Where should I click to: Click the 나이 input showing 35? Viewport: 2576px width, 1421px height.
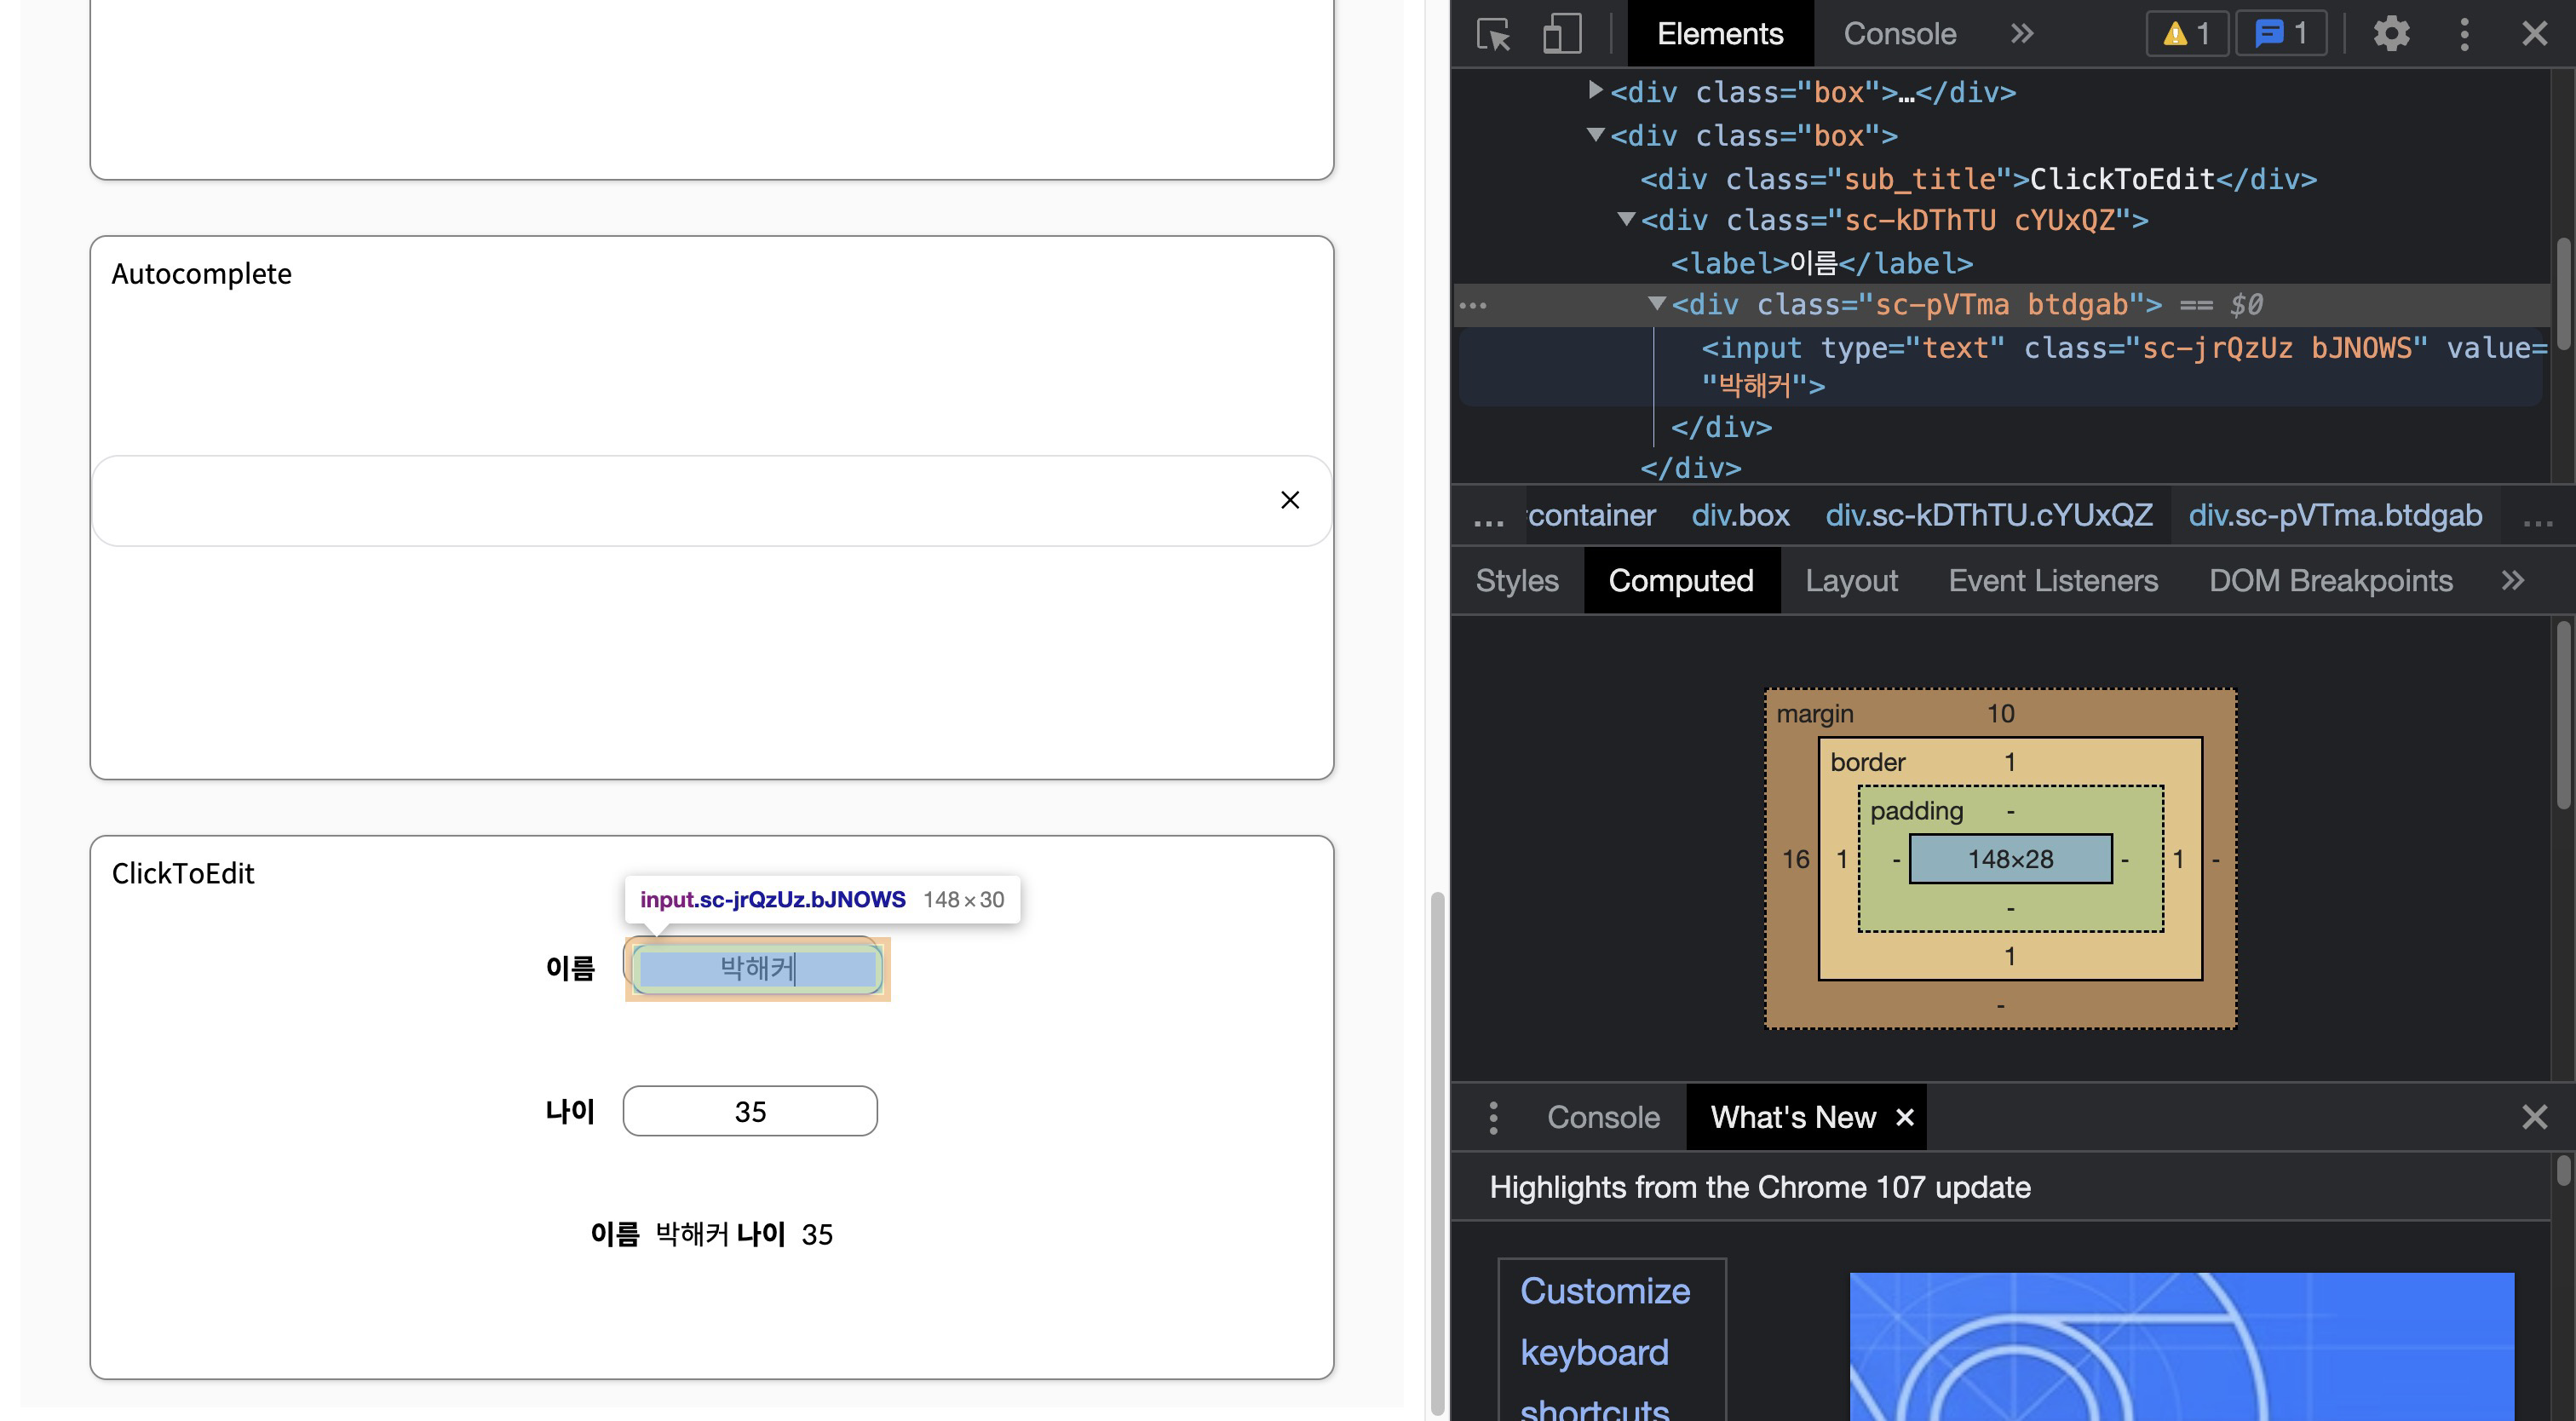750,1111
